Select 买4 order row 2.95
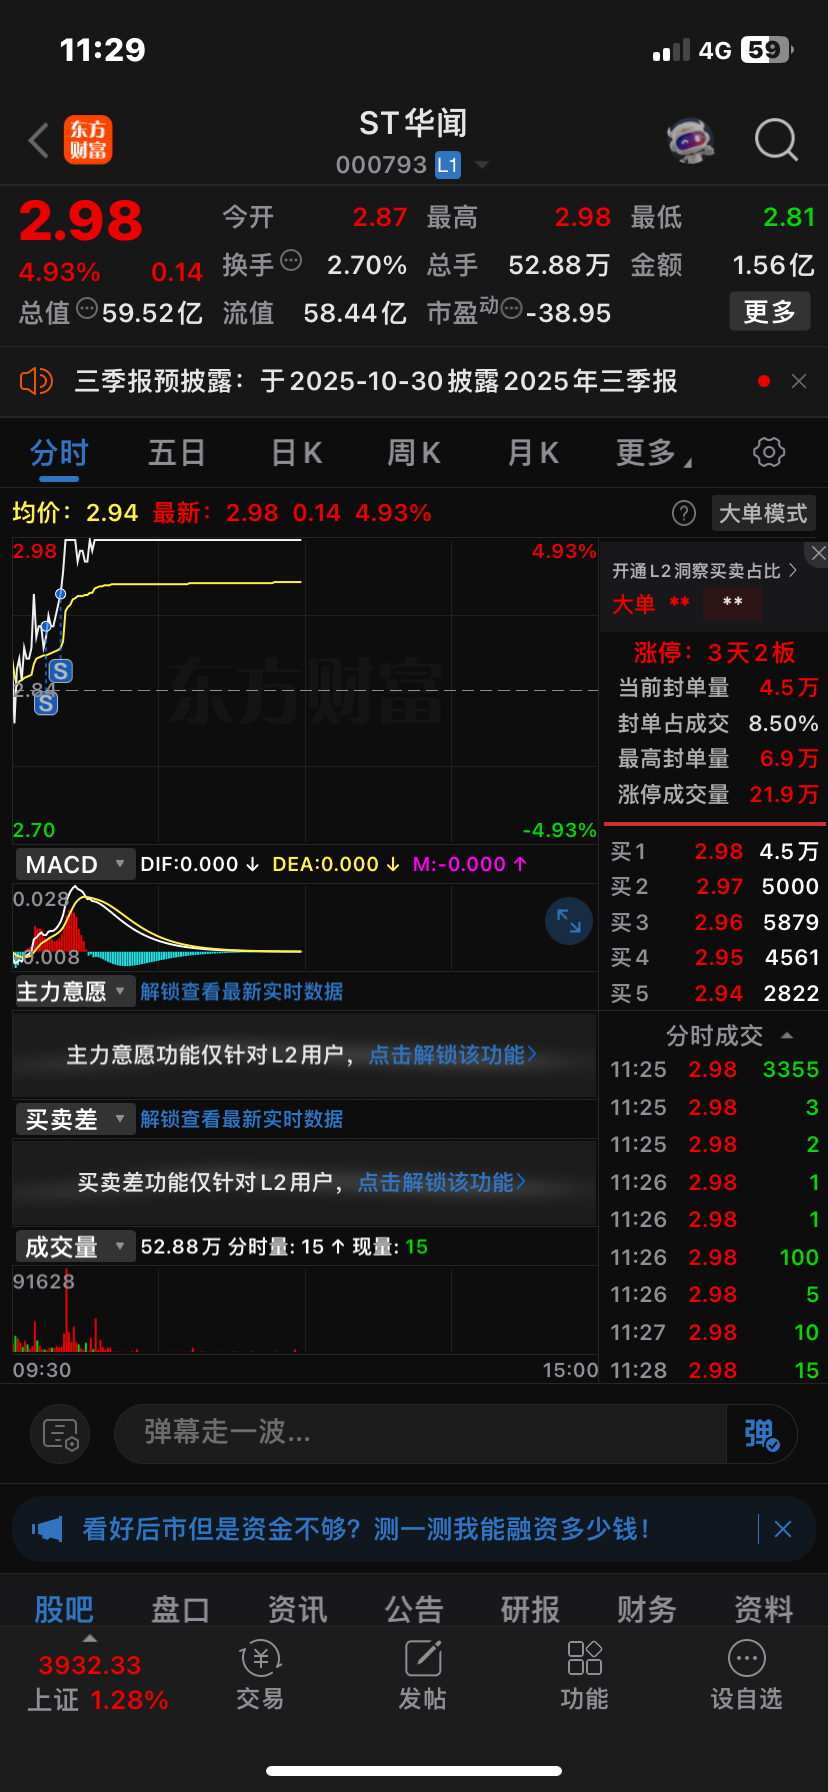 714,957
